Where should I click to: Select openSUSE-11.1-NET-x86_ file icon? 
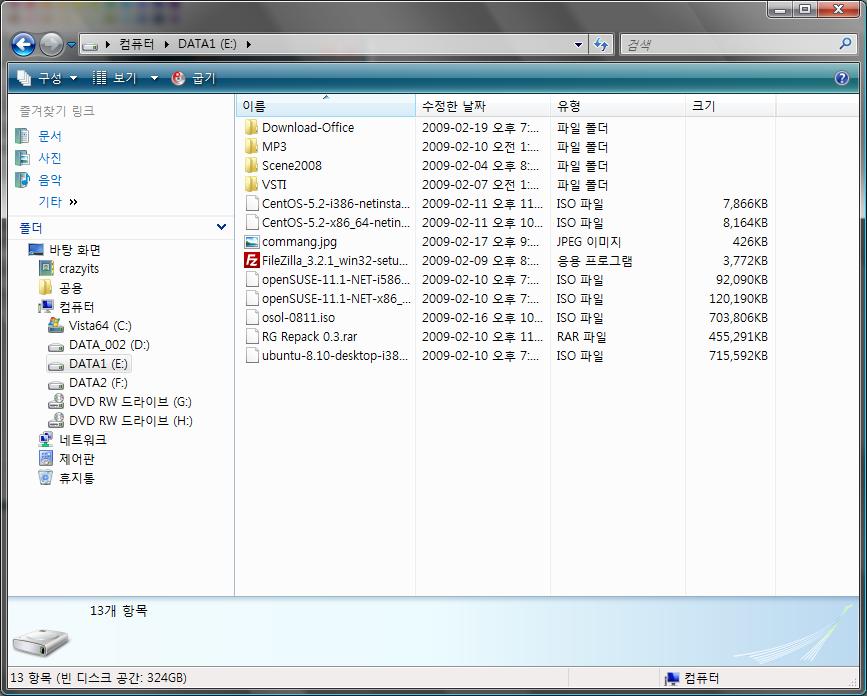pyautogui.click(x=252, y=299)
